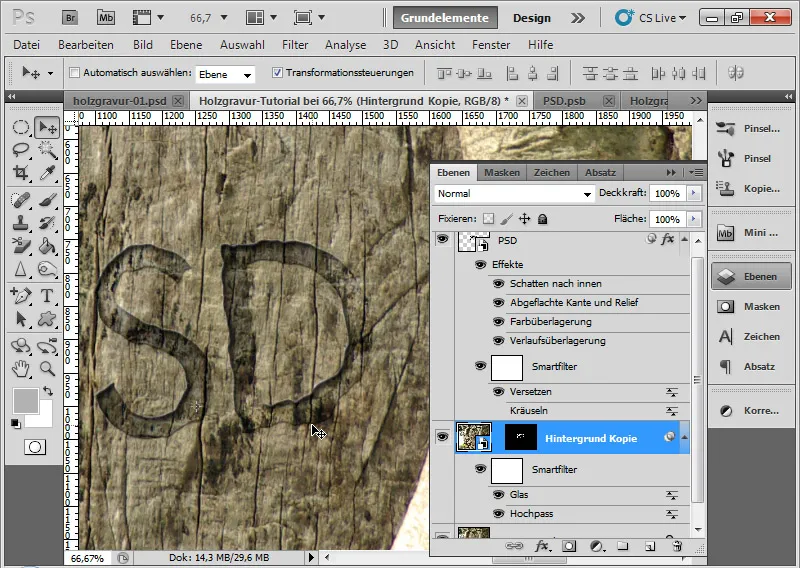Open the Filter menu
The height and width of the screenshot is (568, 800).
pyautogui.click(x=295, y=45)
